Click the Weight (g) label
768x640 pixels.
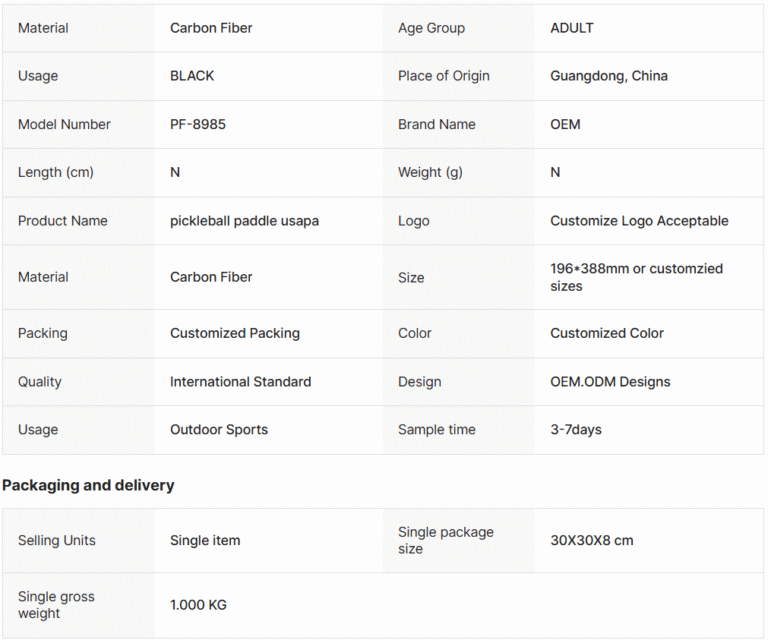pyautogui.click(x=430, y=172)
